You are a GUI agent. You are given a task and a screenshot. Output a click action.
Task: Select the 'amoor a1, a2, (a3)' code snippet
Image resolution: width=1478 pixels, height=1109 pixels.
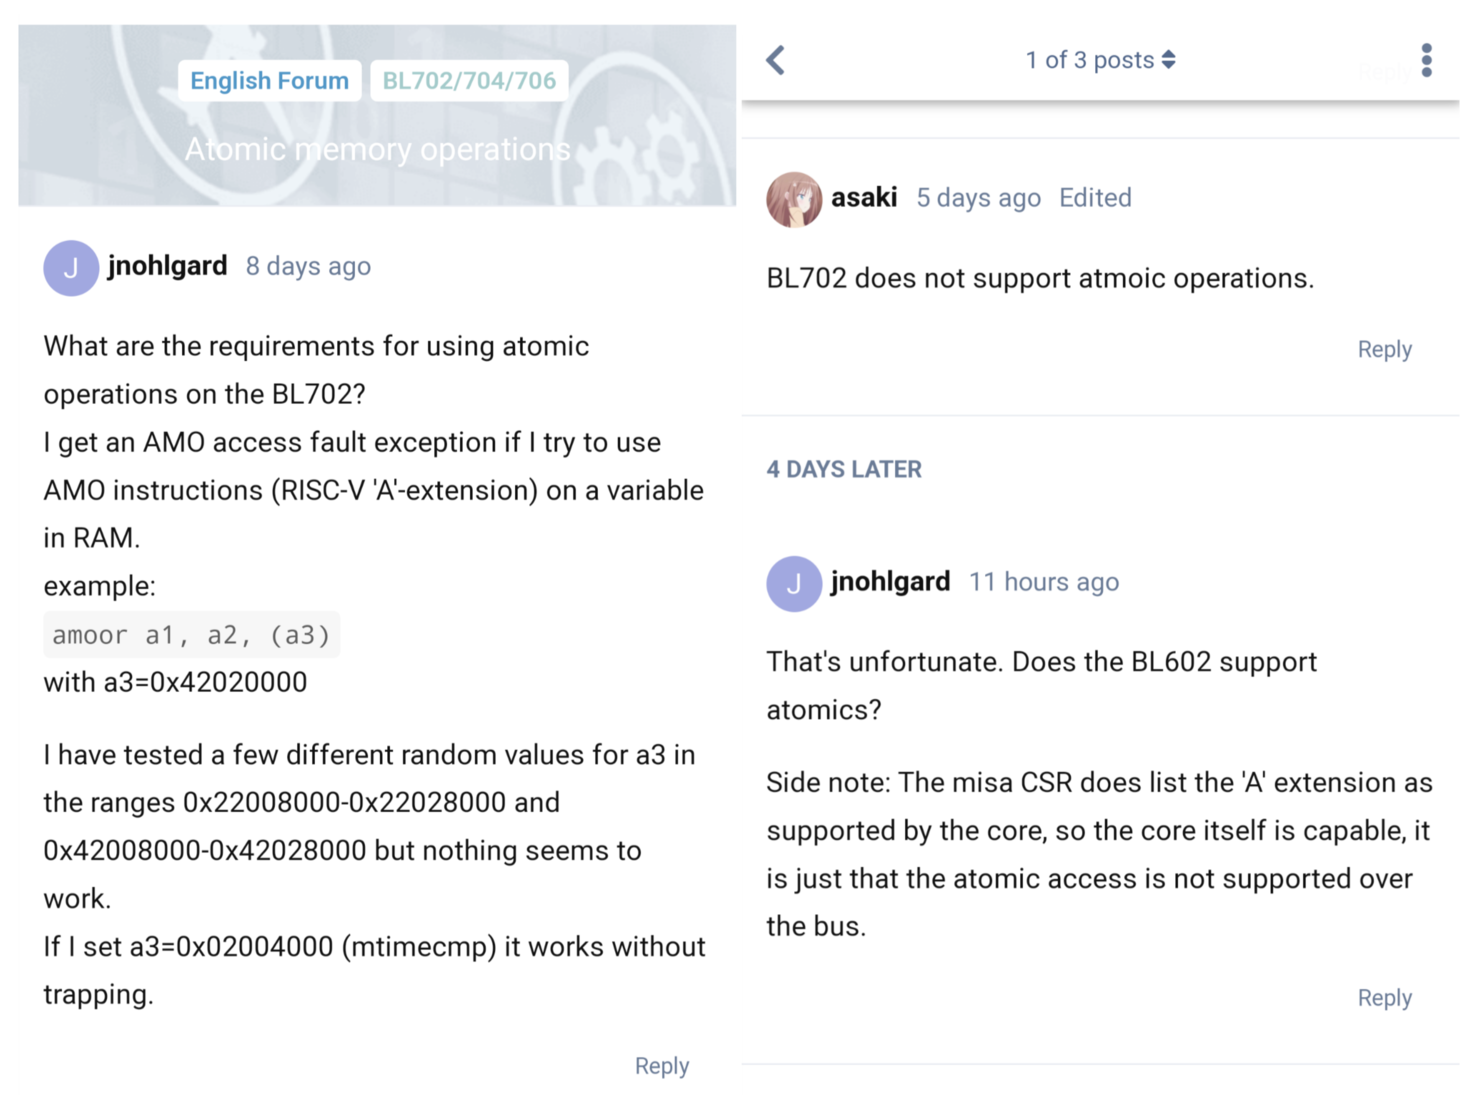pyautogui.click(x=191, y=635)
